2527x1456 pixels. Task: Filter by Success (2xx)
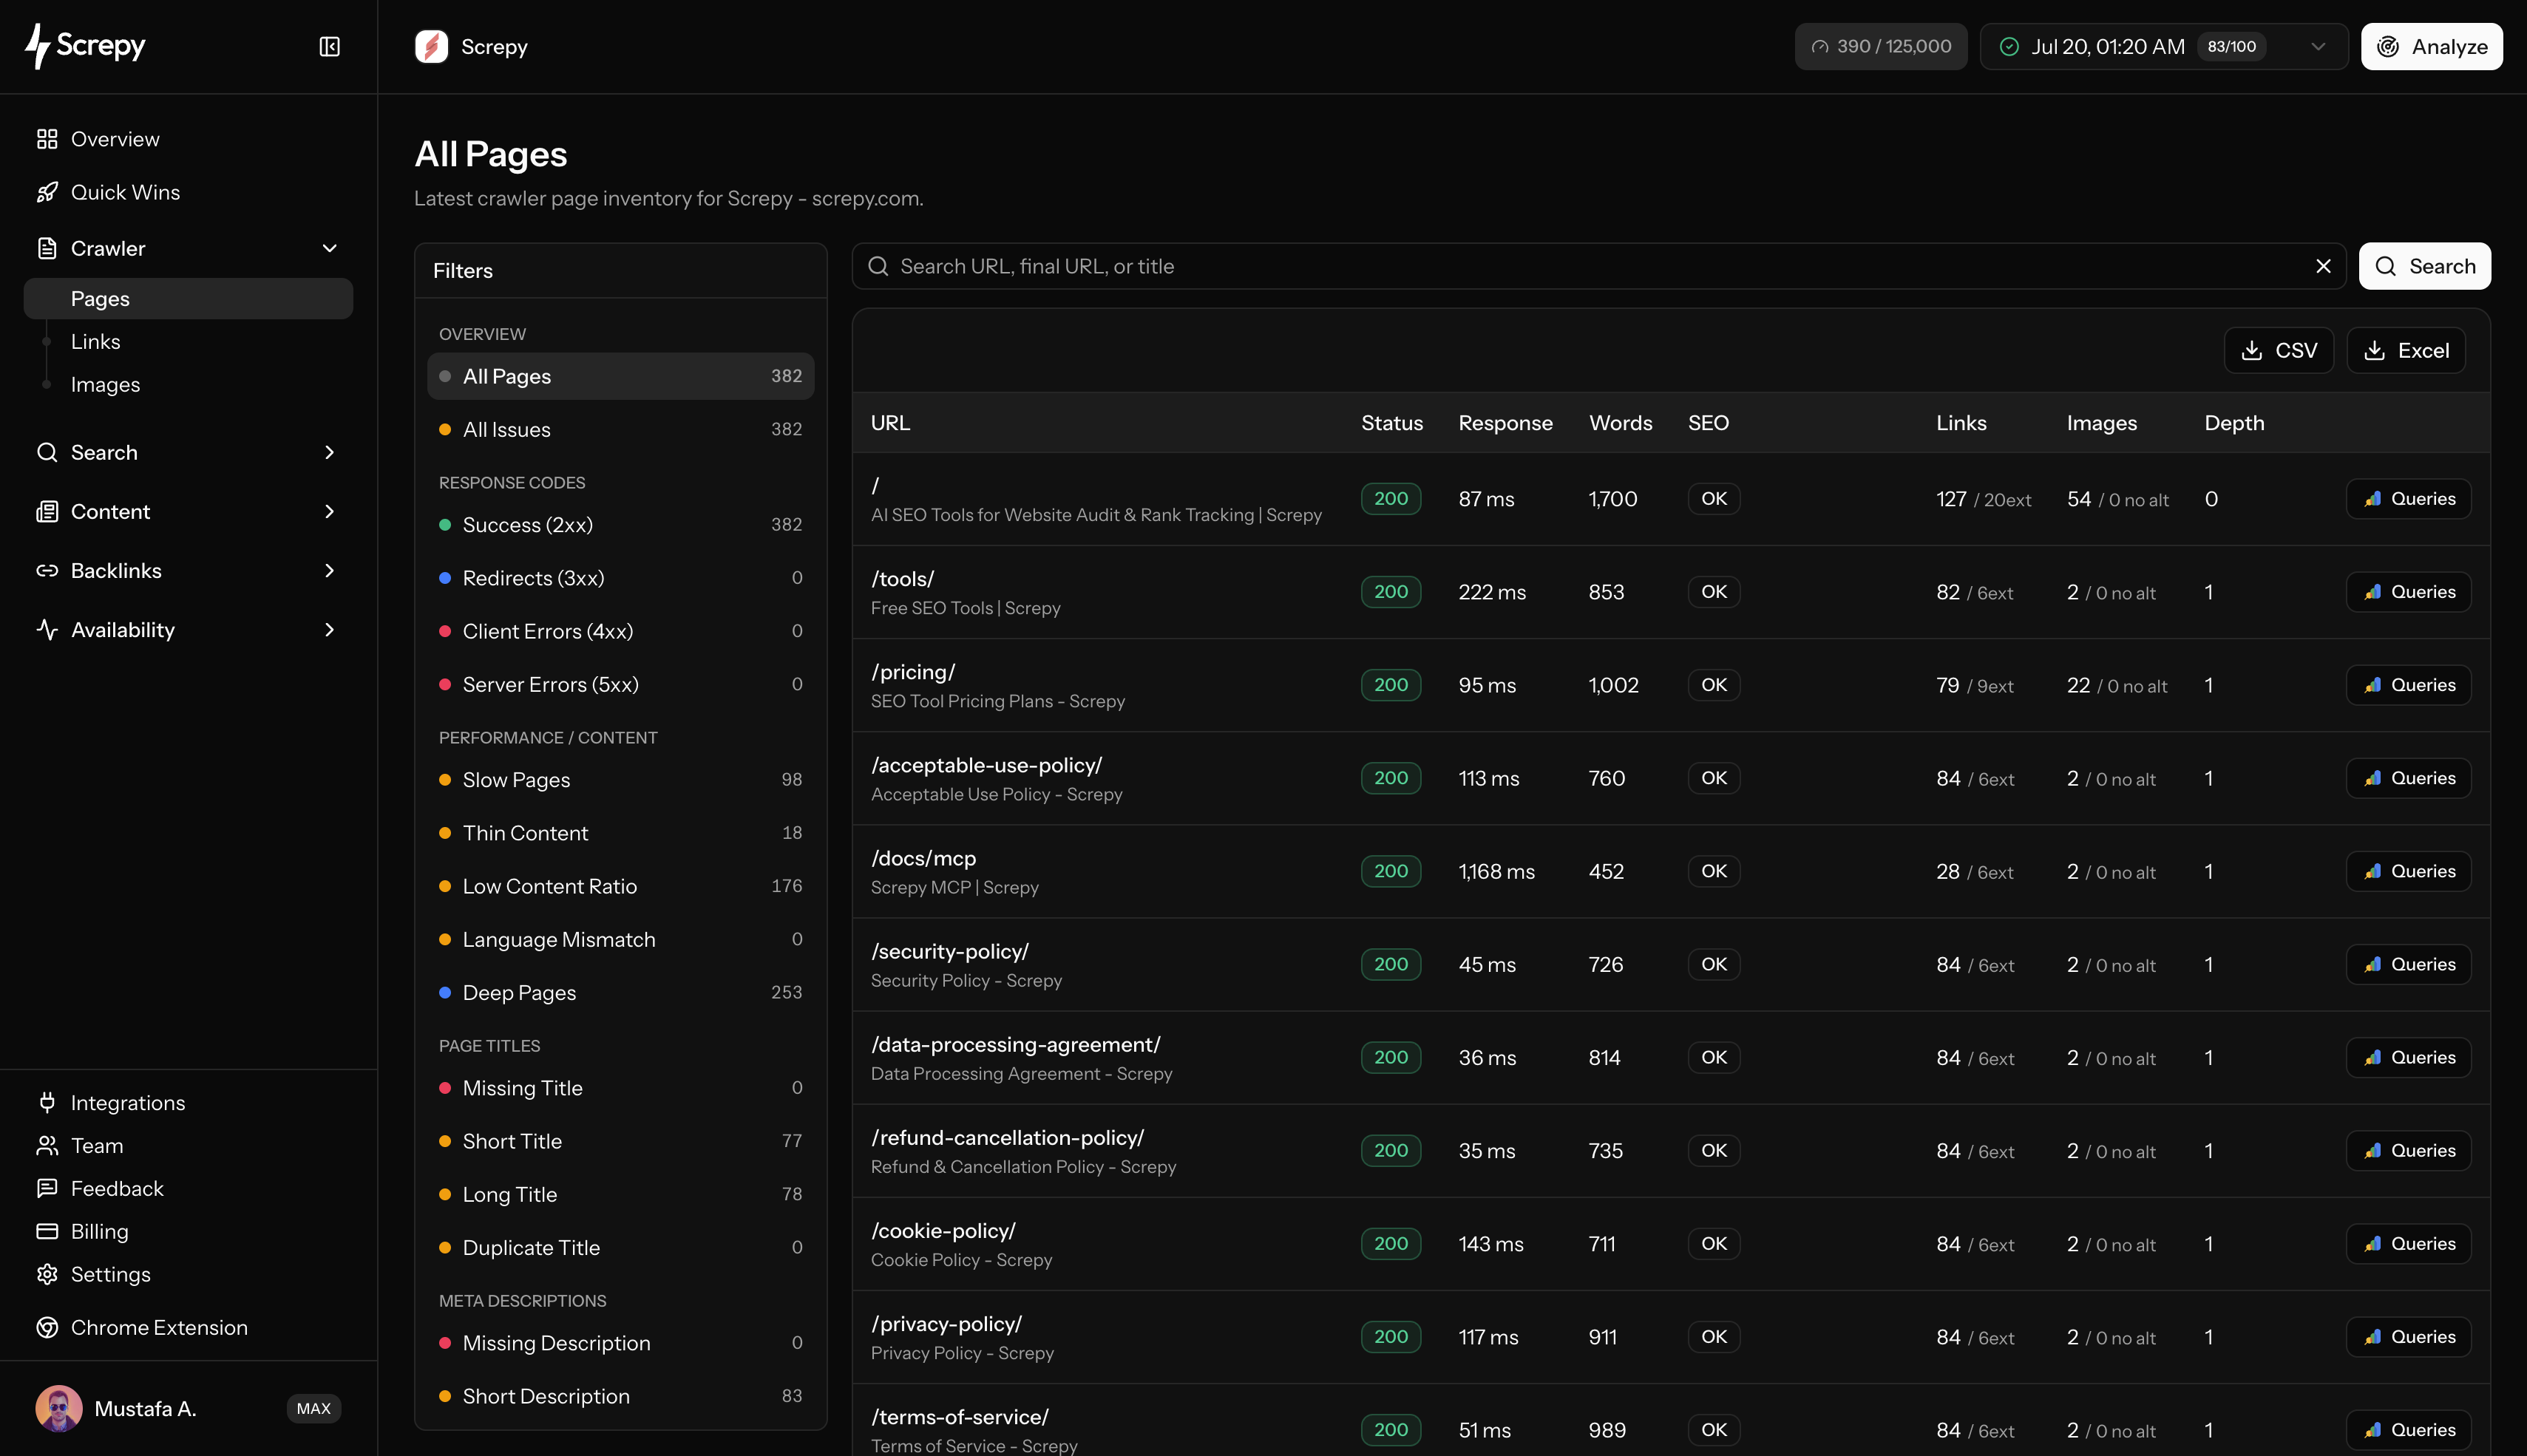point(620,524)
